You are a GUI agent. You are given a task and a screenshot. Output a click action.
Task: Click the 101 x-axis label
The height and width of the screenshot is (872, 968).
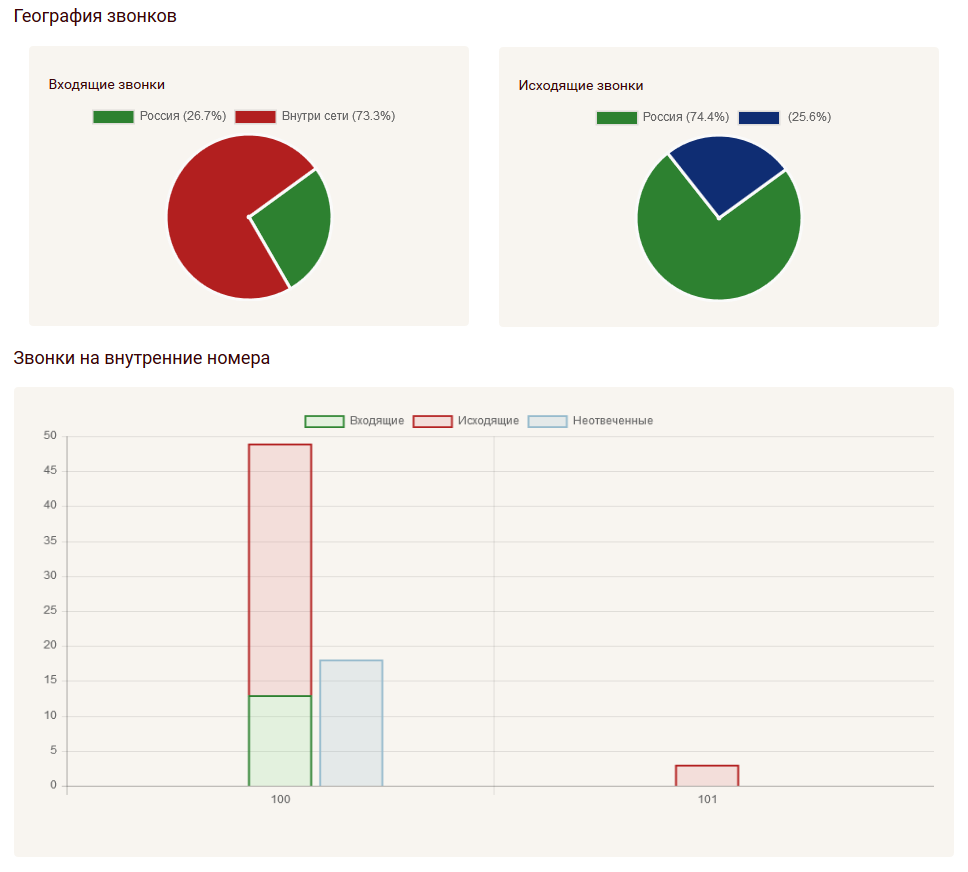click(x=707, y=800)
